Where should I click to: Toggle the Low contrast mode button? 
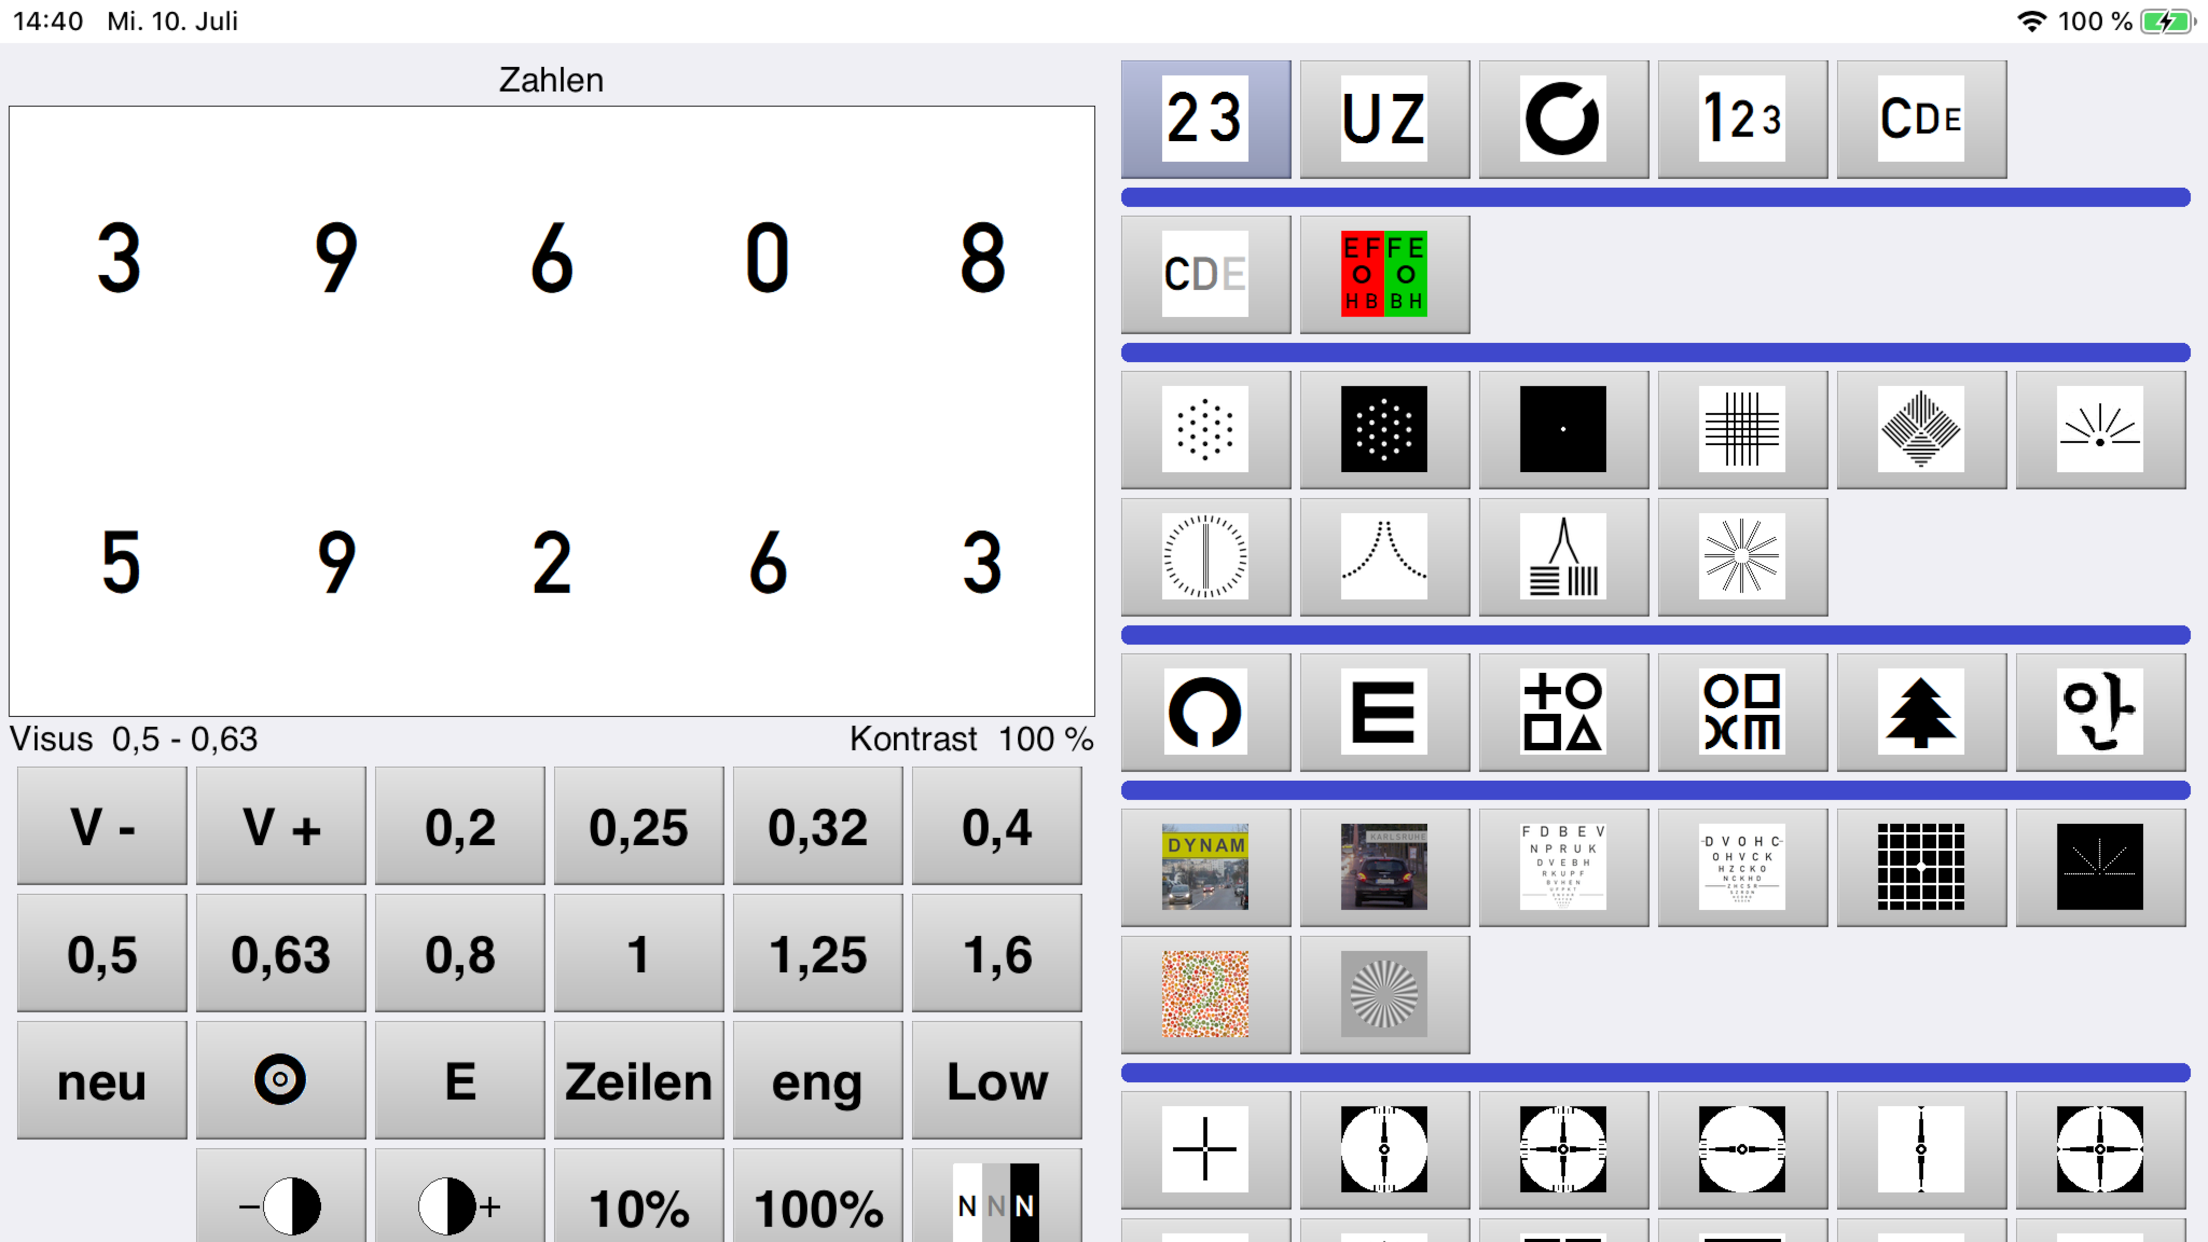pyautogui.click(x=997, y=1081)
